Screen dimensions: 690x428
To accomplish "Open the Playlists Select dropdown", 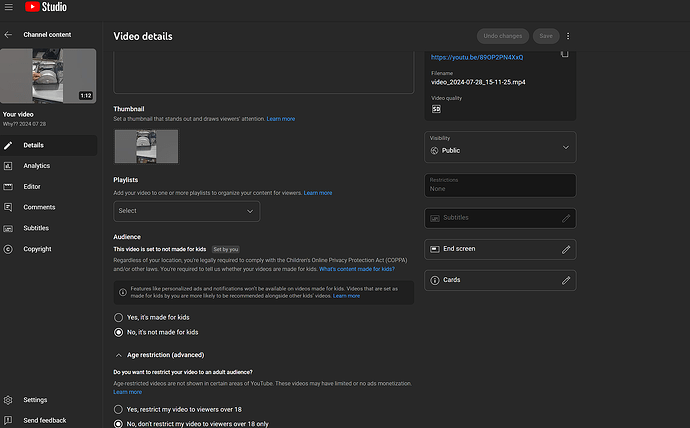I will tap(187, 211).
